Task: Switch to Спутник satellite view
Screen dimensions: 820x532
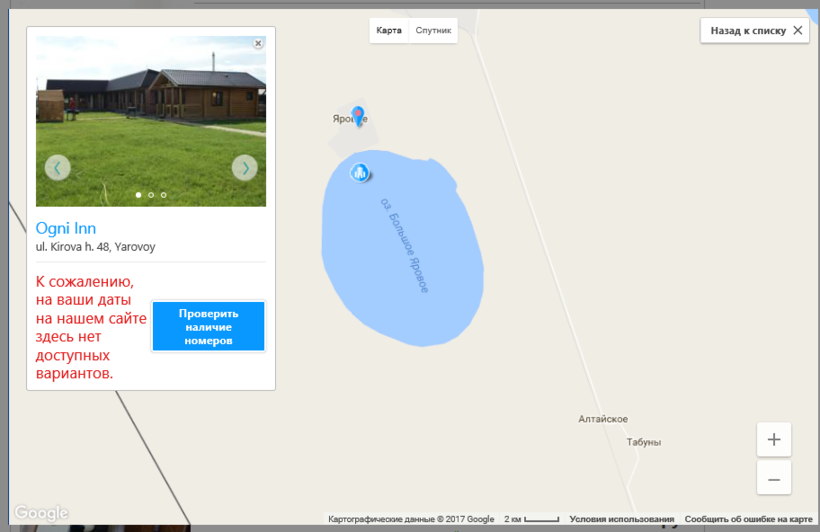Action: [x=433, y=31]
